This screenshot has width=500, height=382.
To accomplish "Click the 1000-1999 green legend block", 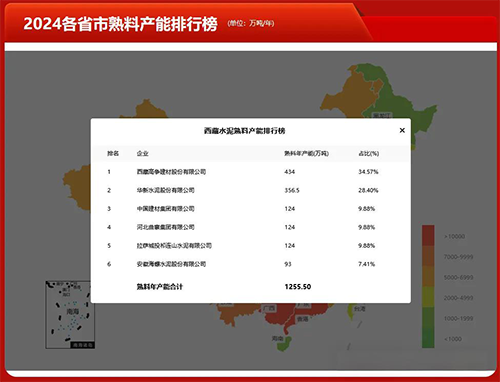I will (428, 318).
